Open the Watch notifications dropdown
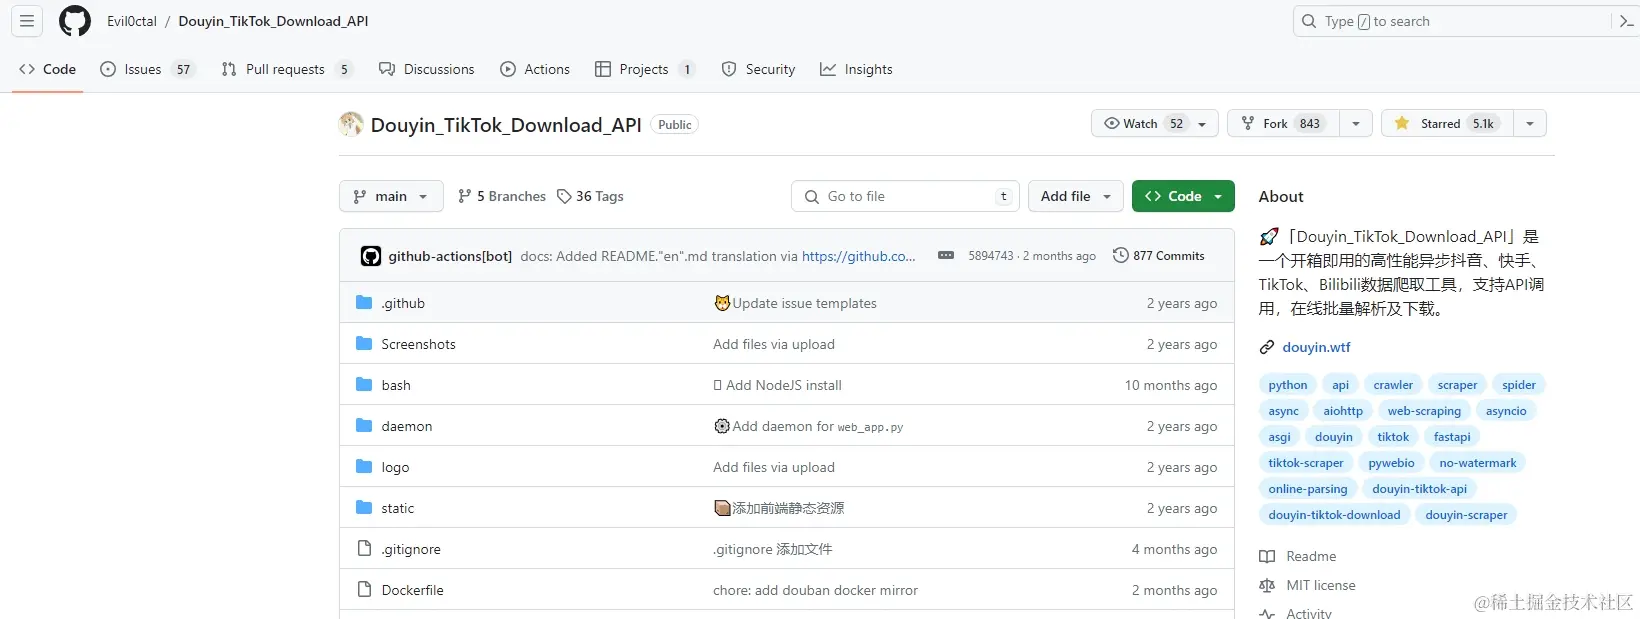 1155,123
